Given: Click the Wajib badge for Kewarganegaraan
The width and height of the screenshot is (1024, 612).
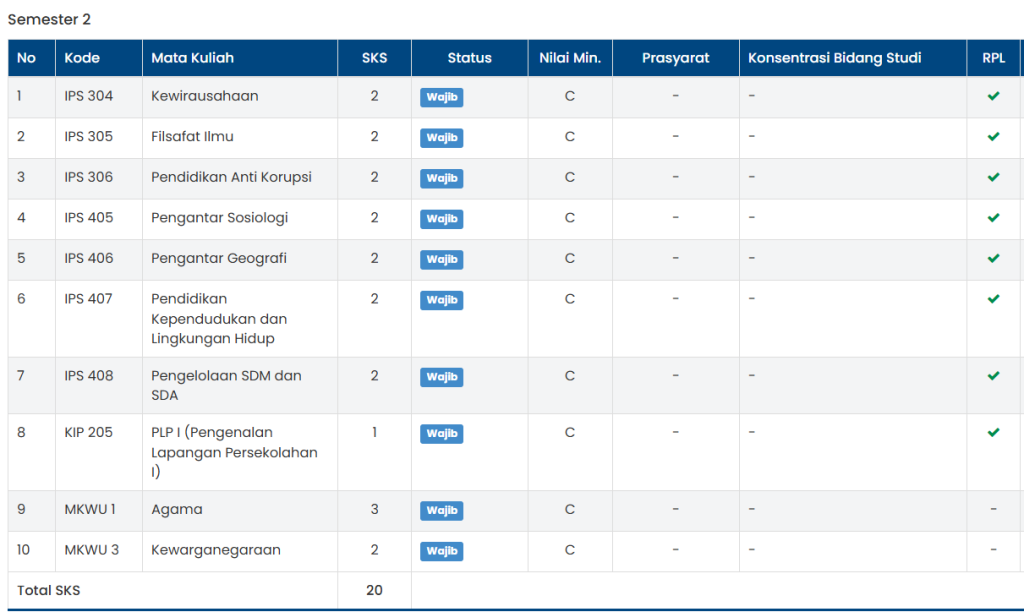Looking at the screenshot, I should 441,551.
